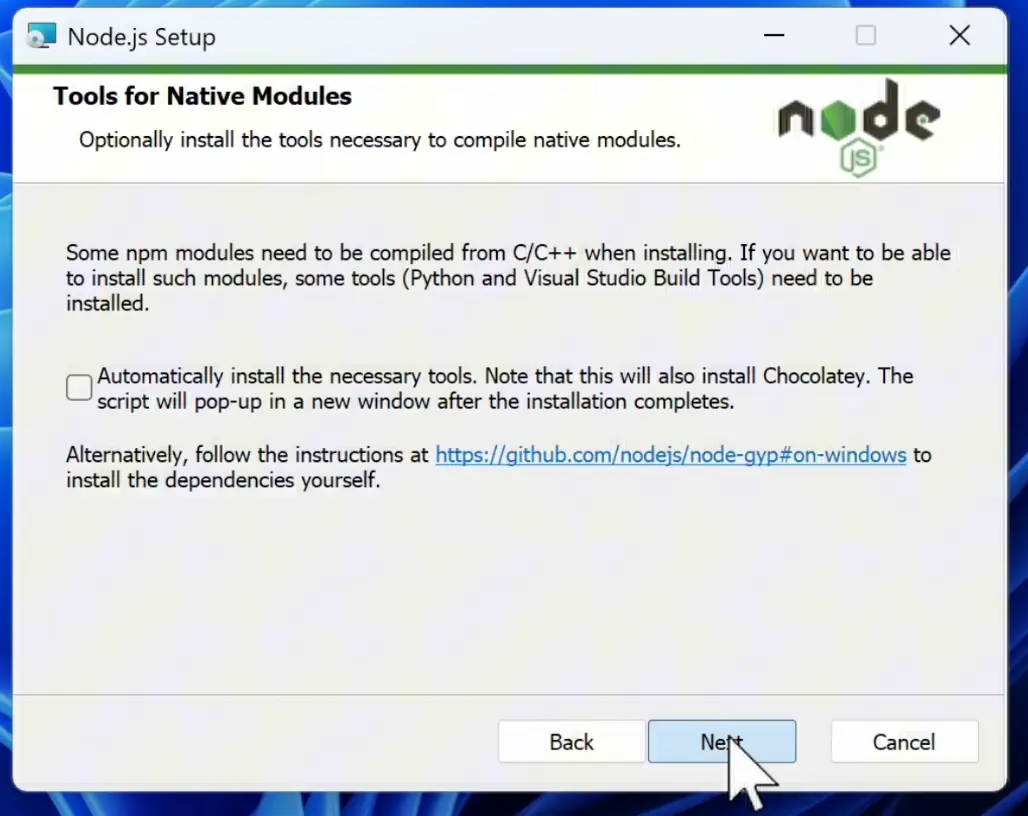The height and width of the screenshot is (816, 1028).
Task: Open the node-gyp on-windows GitHub link
Action: (x=671, y=455)
